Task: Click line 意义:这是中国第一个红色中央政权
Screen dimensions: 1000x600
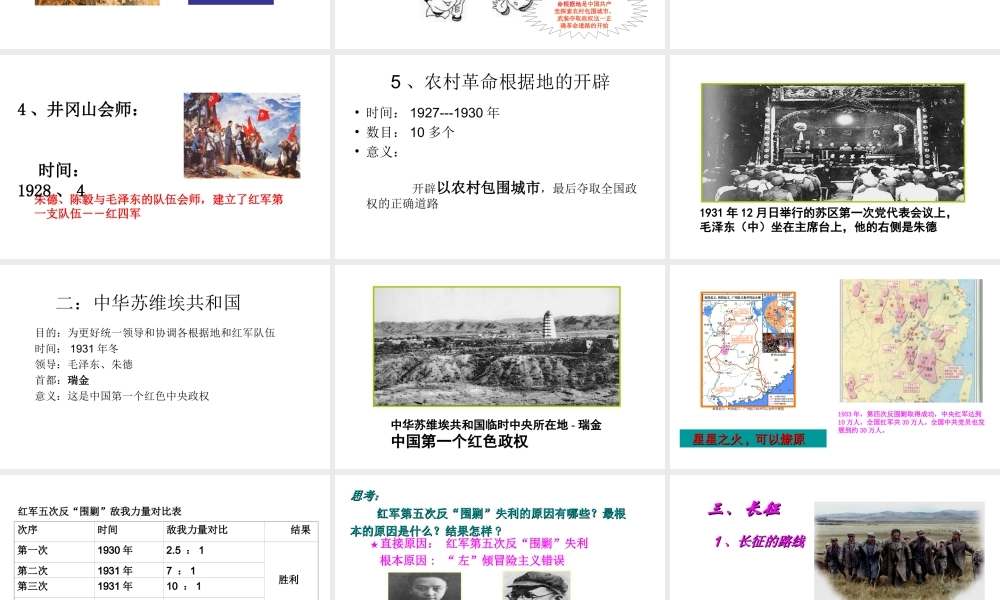Action: click(122, 396)
